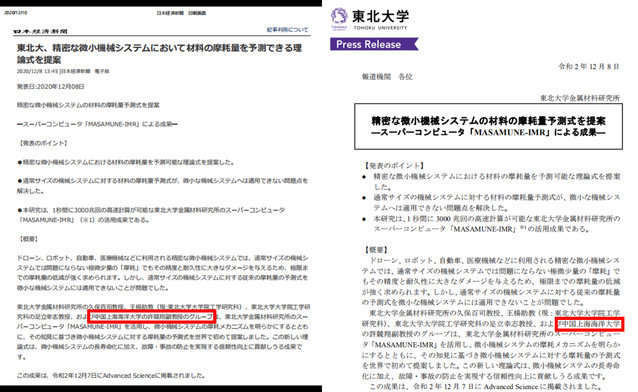Click the red-boxed 許競翔副教授のグループ text in Nikkei article
The image size is (638, 392).
151,316
